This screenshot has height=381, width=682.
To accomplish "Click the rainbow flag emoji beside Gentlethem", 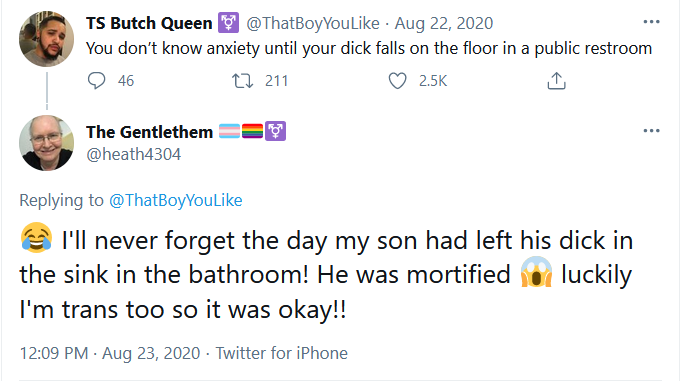I will (252, 131).
